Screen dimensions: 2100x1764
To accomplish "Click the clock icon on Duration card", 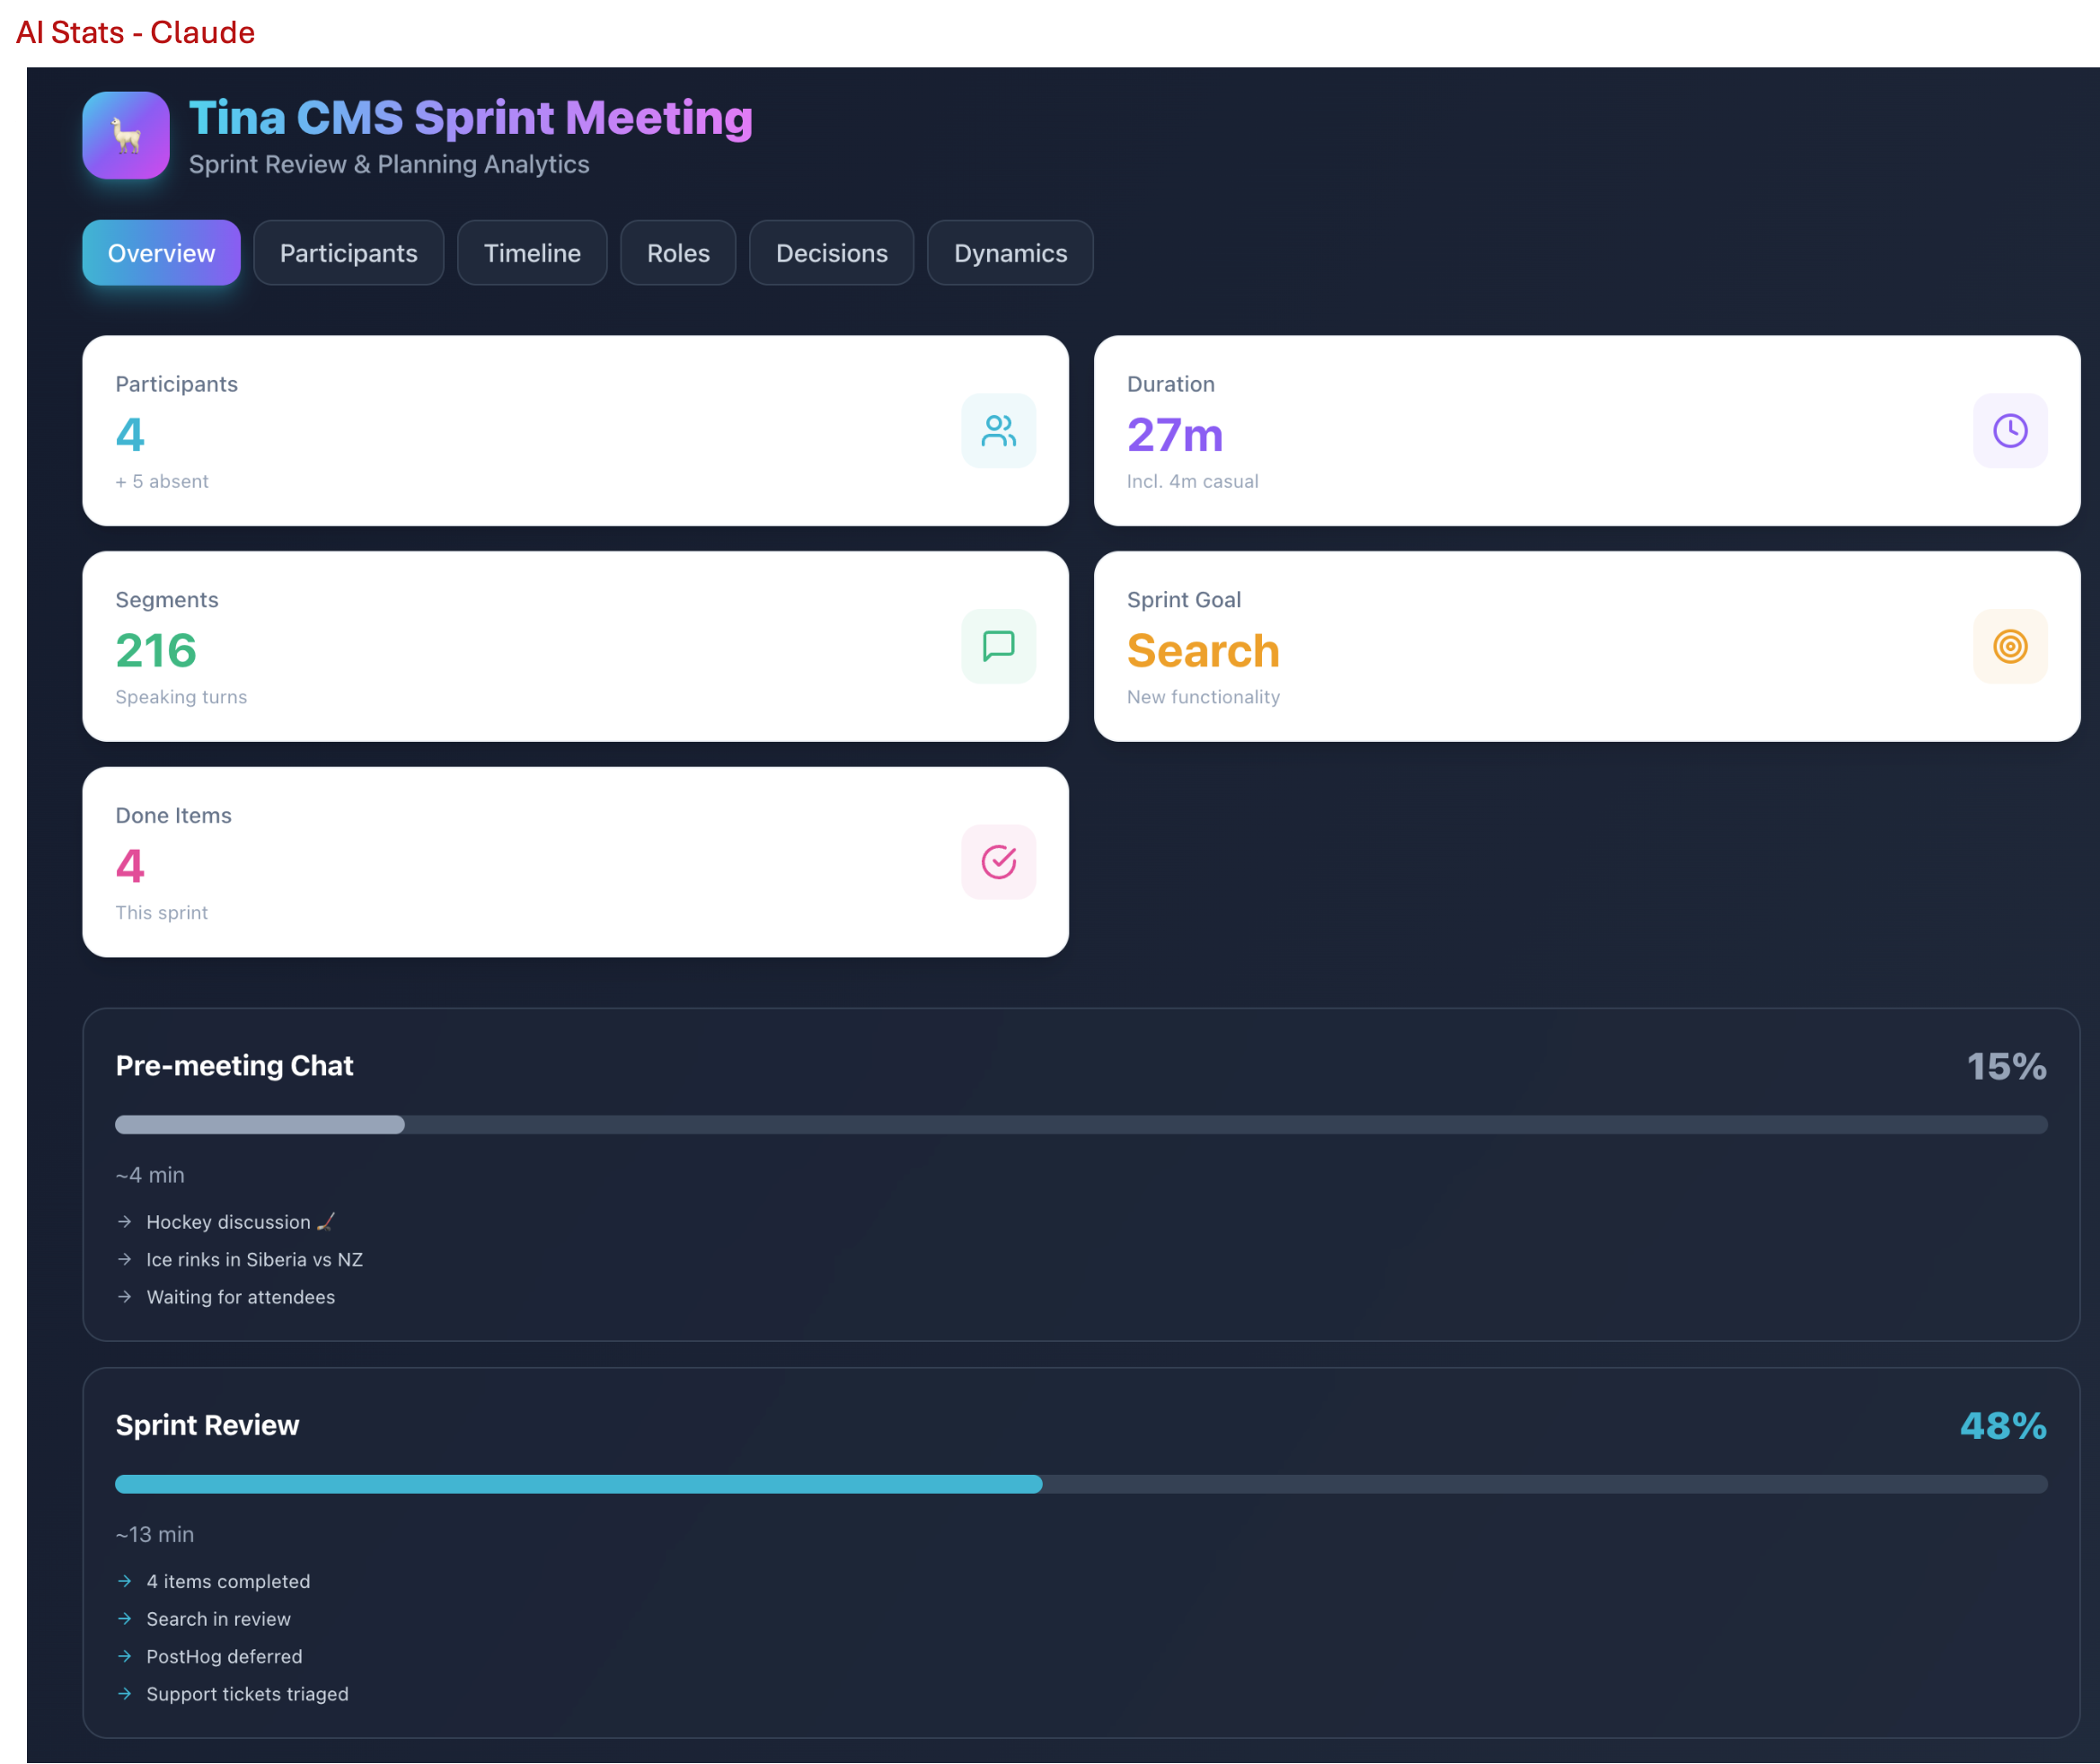I will pyautogui.click(x=2009, y=431).
